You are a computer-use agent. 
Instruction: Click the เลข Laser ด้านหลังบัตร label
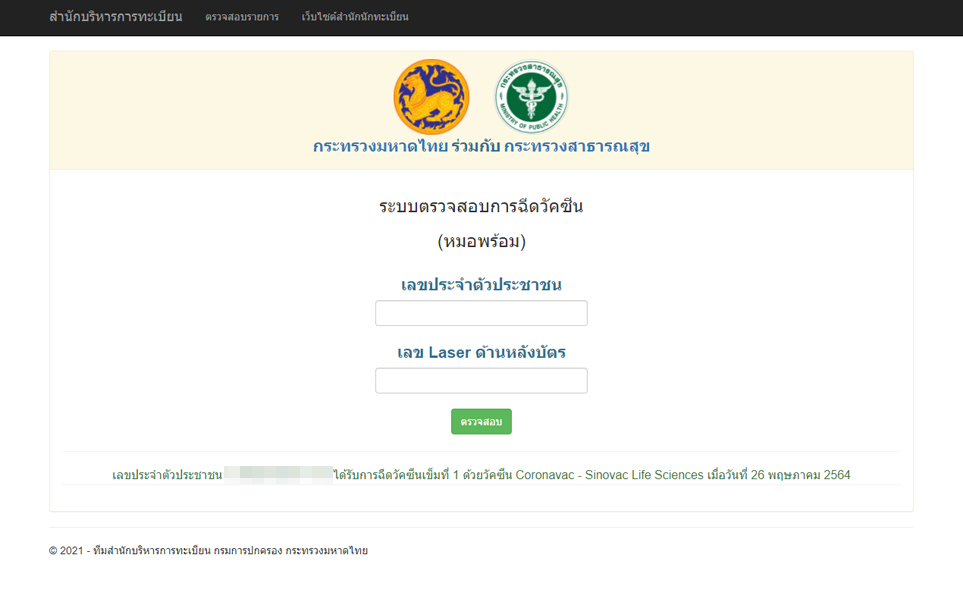(482, 352)
